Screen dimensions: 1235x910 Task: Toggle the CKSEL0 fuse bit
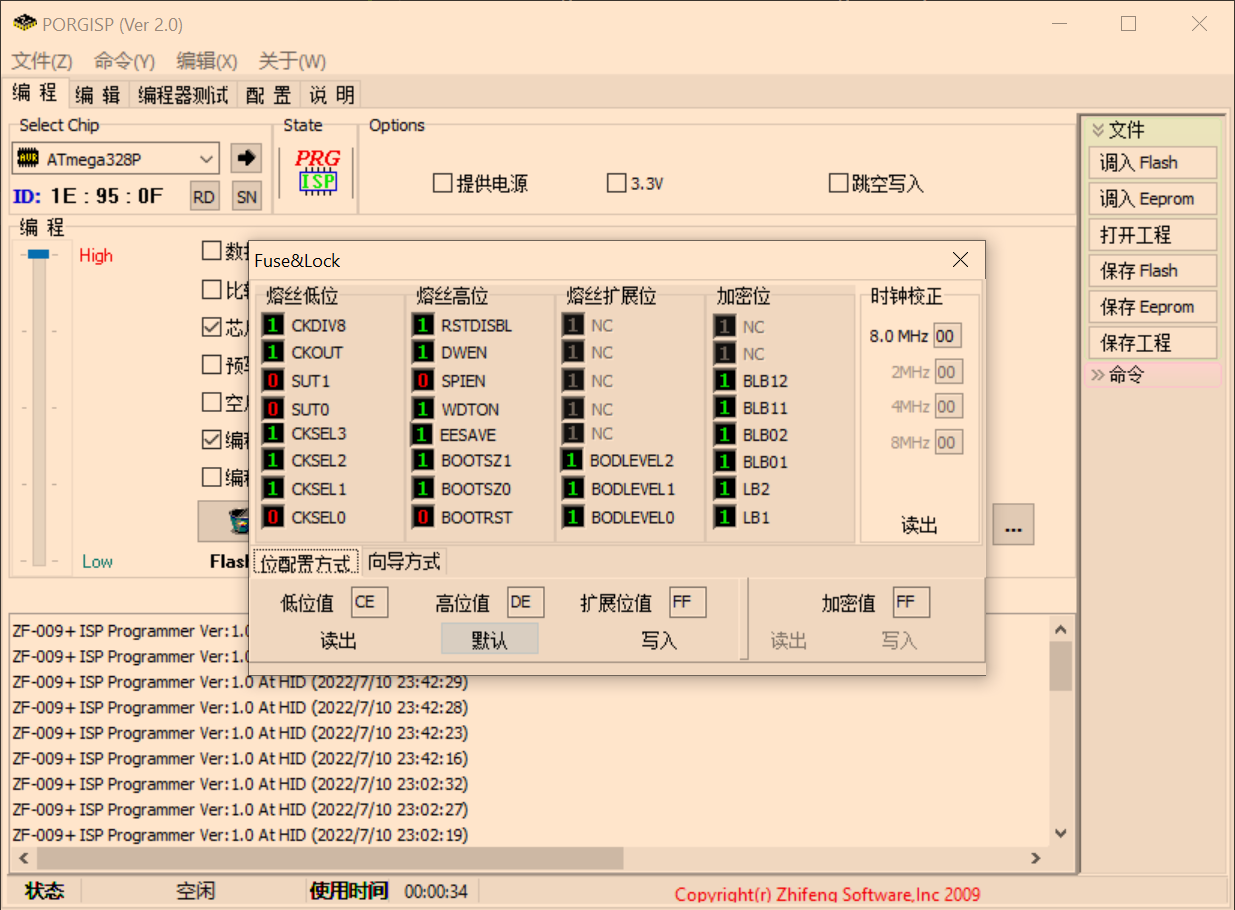pyautogui.click(x=272, y=517)
